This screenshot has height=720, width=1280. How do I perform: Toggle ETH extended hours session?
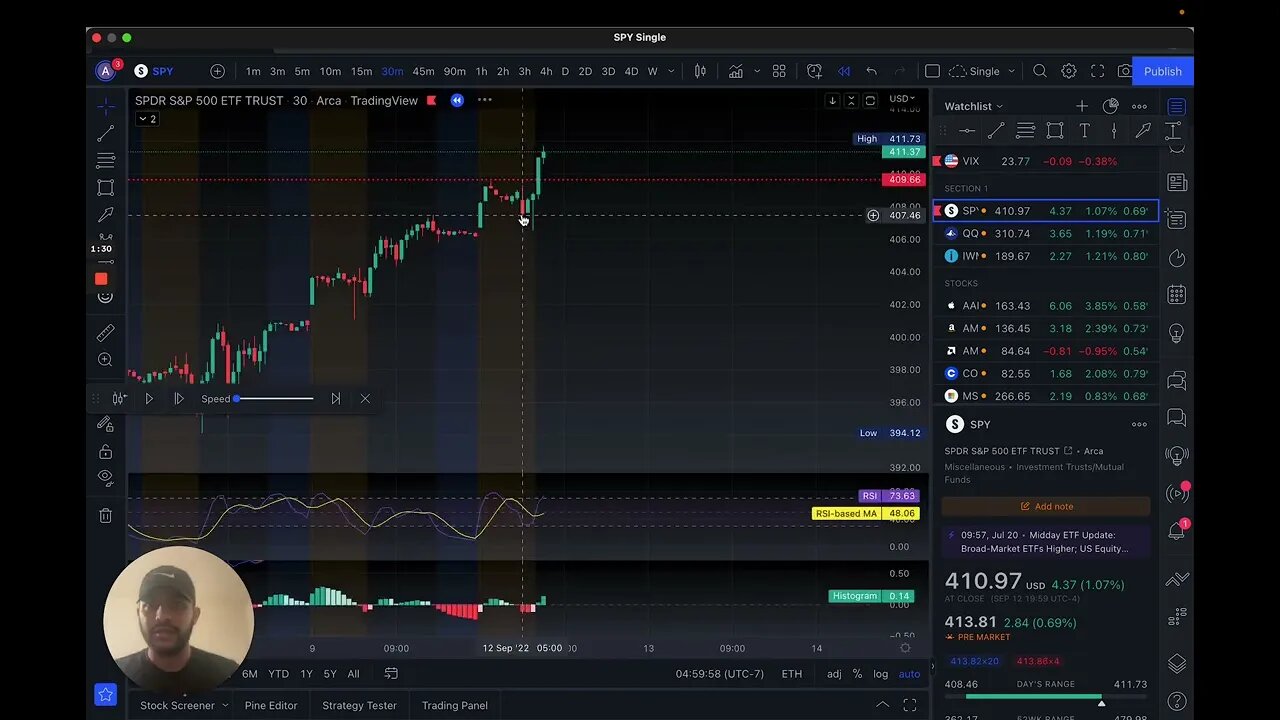pos(791,674)
